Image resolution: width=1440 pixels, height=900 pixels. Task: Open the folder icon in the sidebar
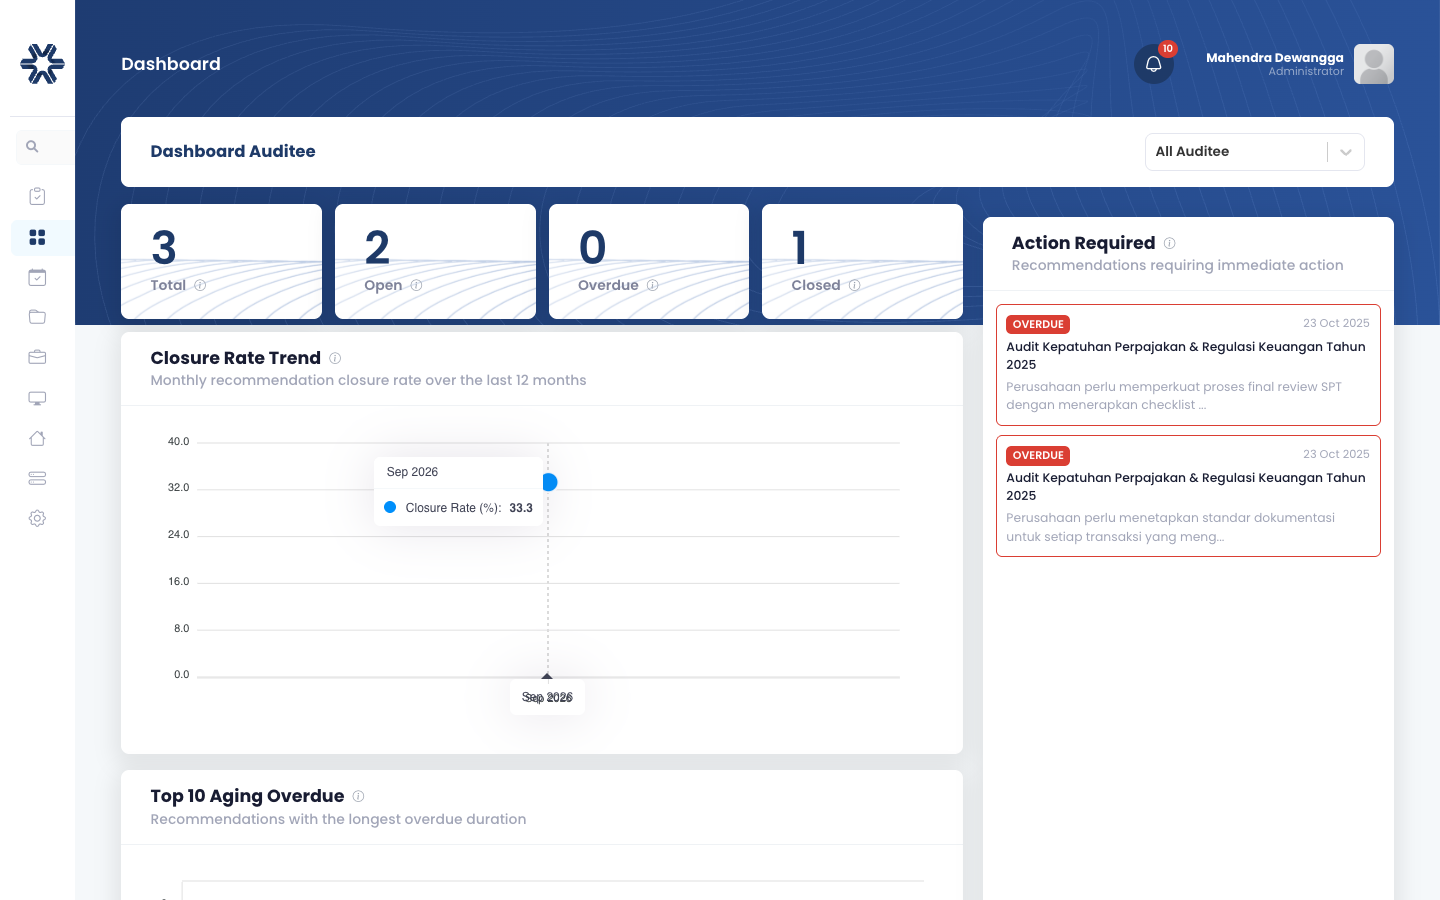37,317
